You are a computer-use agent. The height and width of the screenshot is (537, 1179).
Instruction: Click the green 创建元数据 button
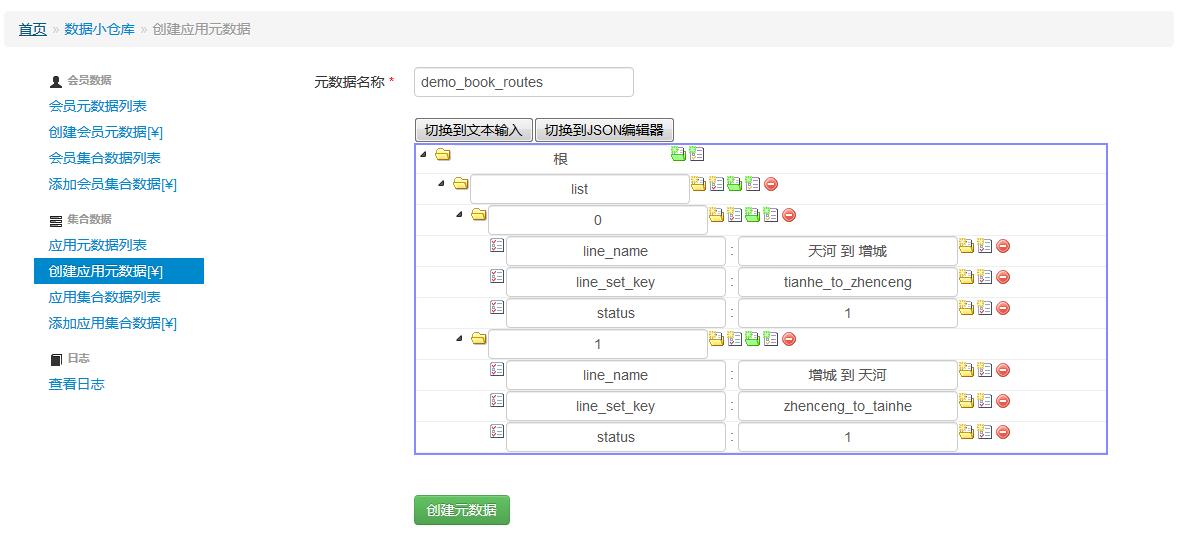[462, 510]
